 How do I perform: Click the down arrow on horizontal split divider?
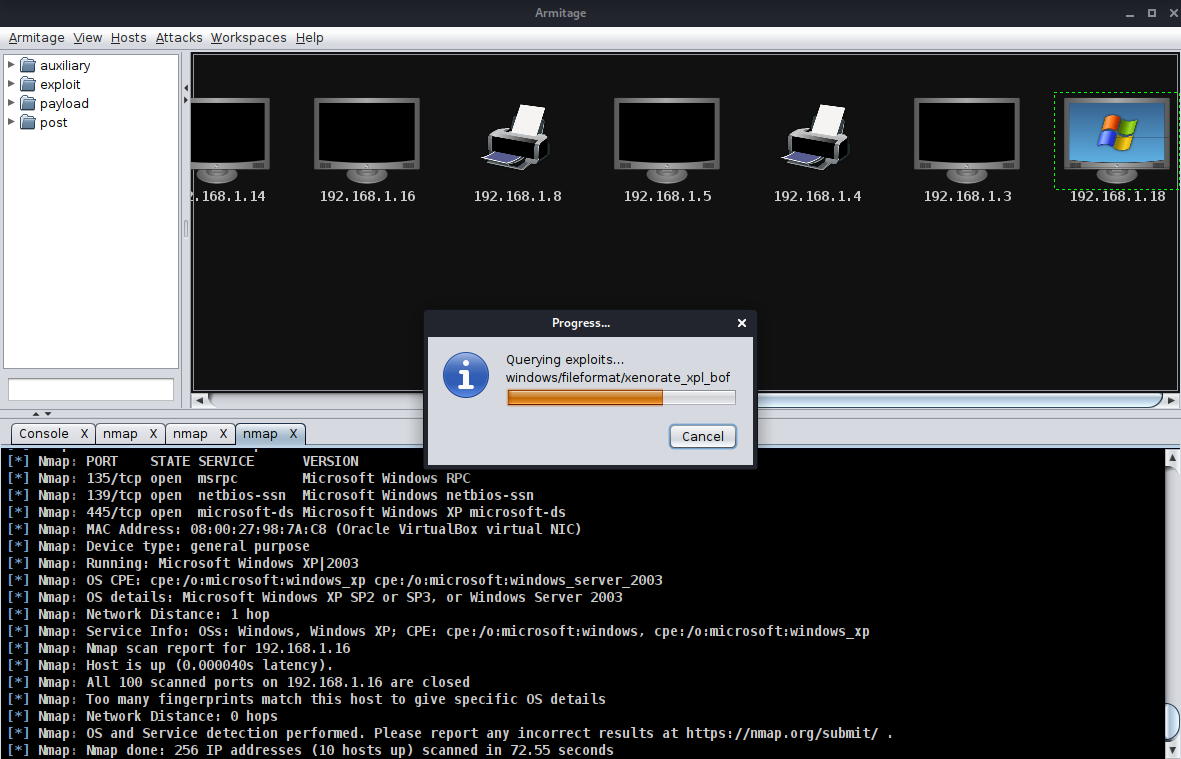click(x=47, y=413)
